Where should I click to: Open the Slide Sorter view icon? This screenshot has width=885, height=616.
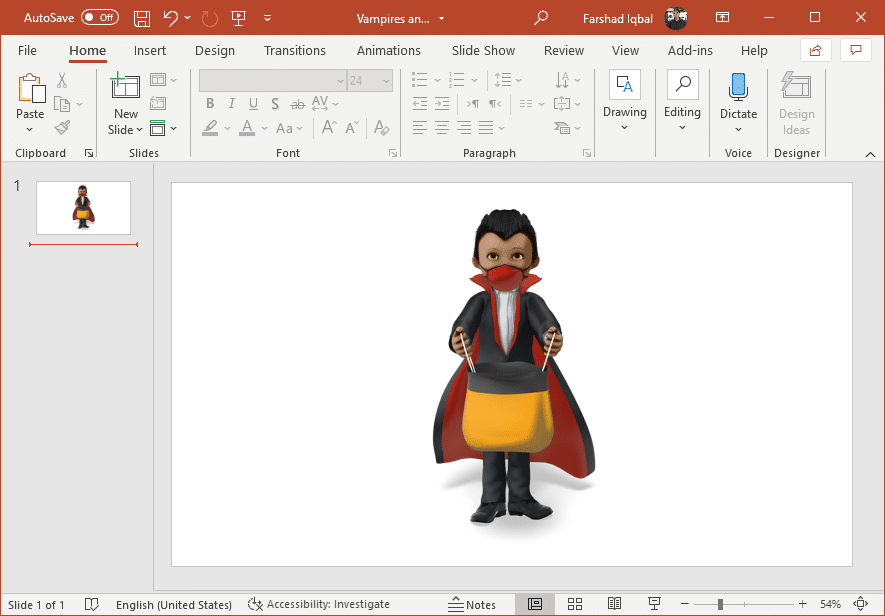575,604
